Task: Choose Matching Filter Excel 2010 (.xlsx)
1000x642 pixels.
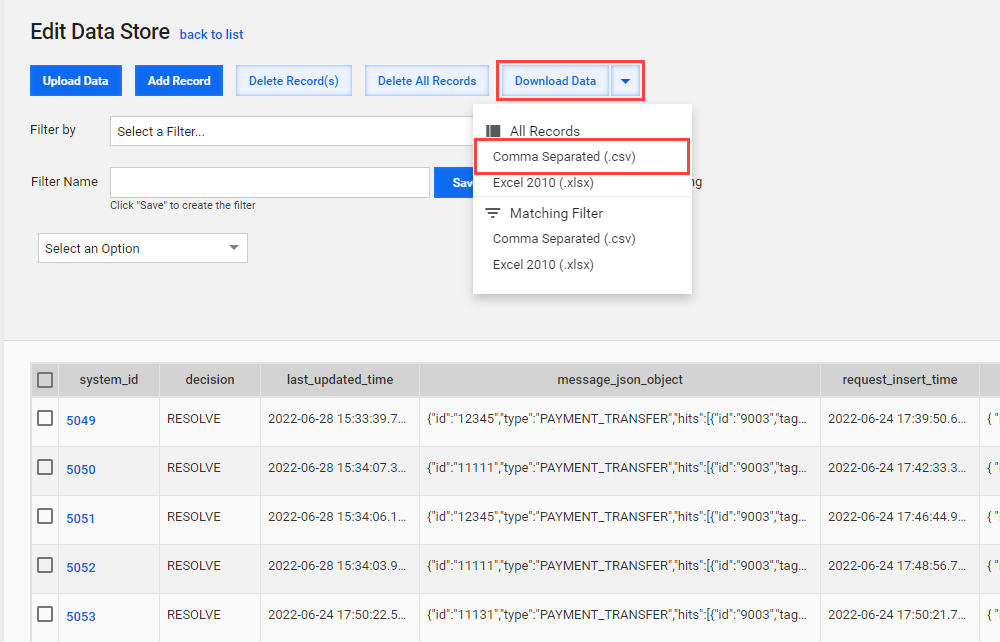Action: [543, 265]
